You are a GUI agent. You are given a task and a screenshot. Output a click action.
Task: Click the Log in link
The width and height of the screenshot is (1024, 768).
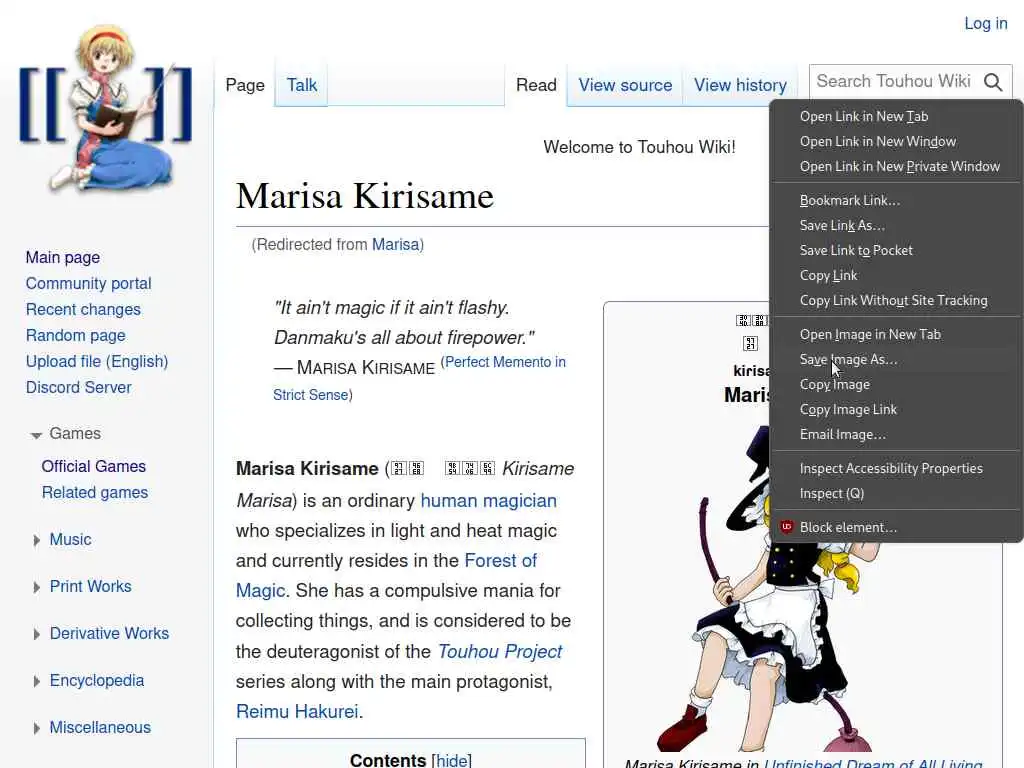tap(985, 24)
